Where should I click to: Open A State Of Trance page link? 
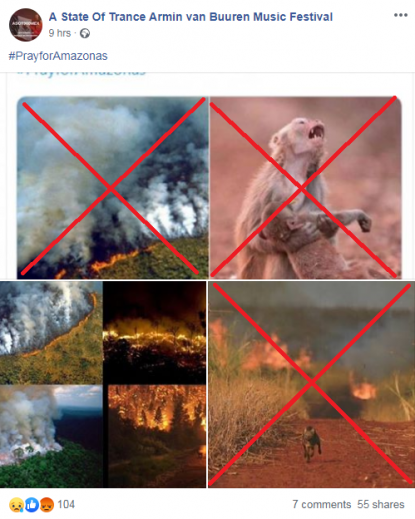(191, 17)
